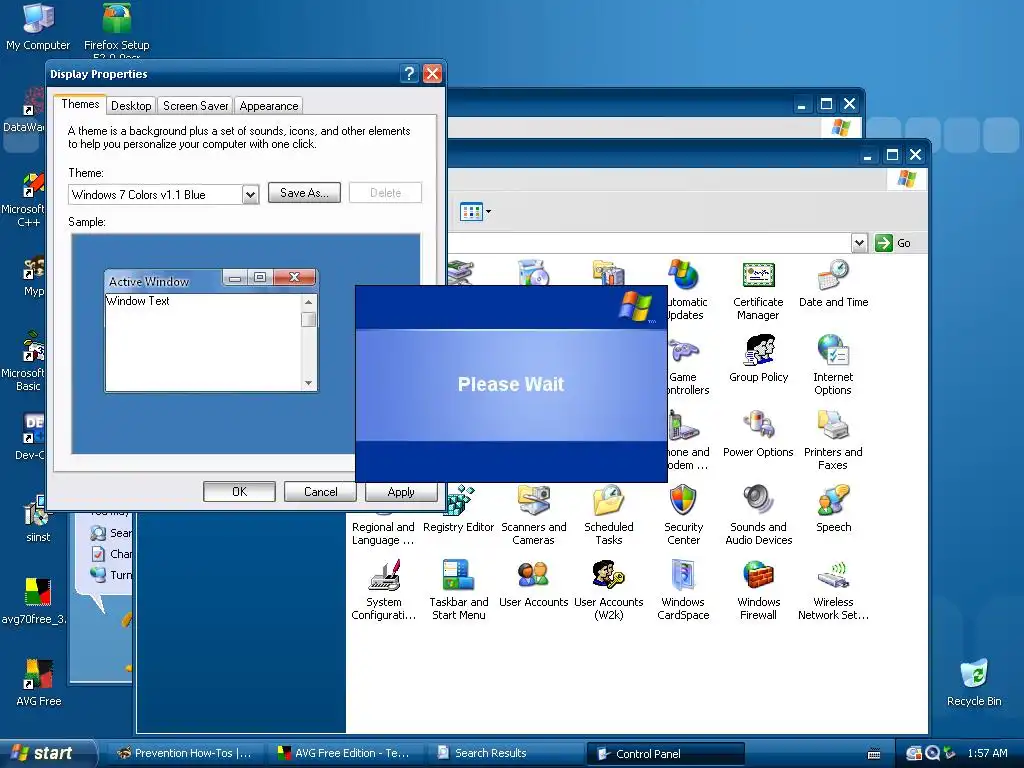Screen dimensions: 1024x768
Task: Open AVG Free desktop shortcut
Action: pyautogui.click(x=39, y=683)
